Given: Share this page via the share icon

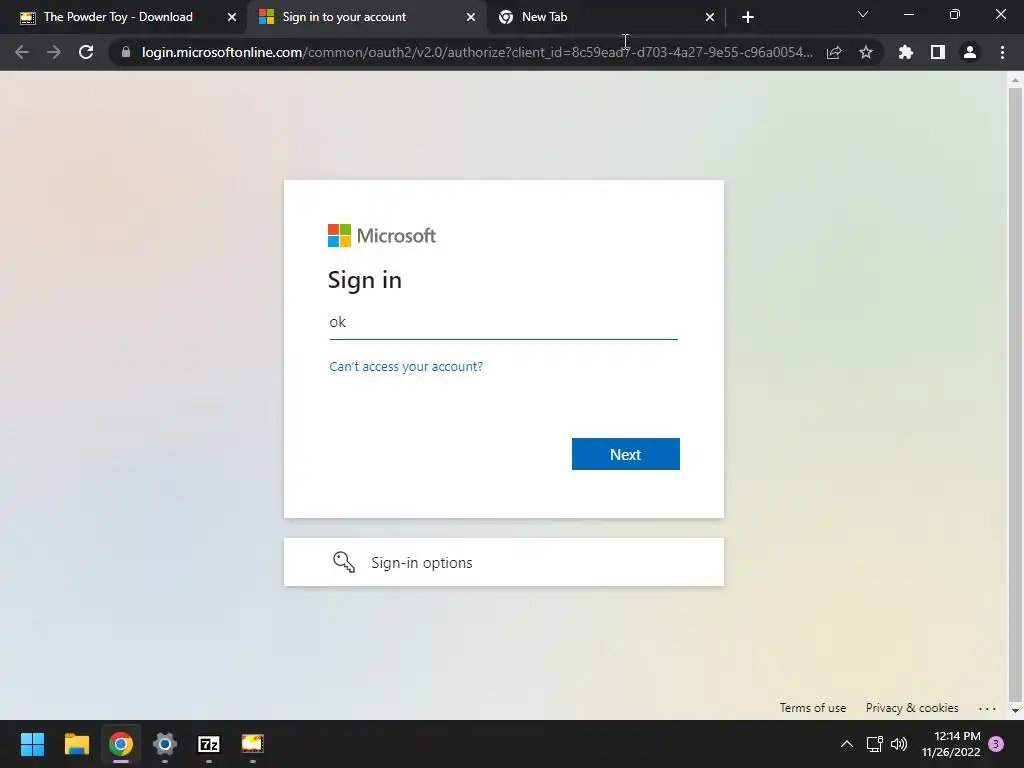Looking at the screenshot, I should (834, 52).
